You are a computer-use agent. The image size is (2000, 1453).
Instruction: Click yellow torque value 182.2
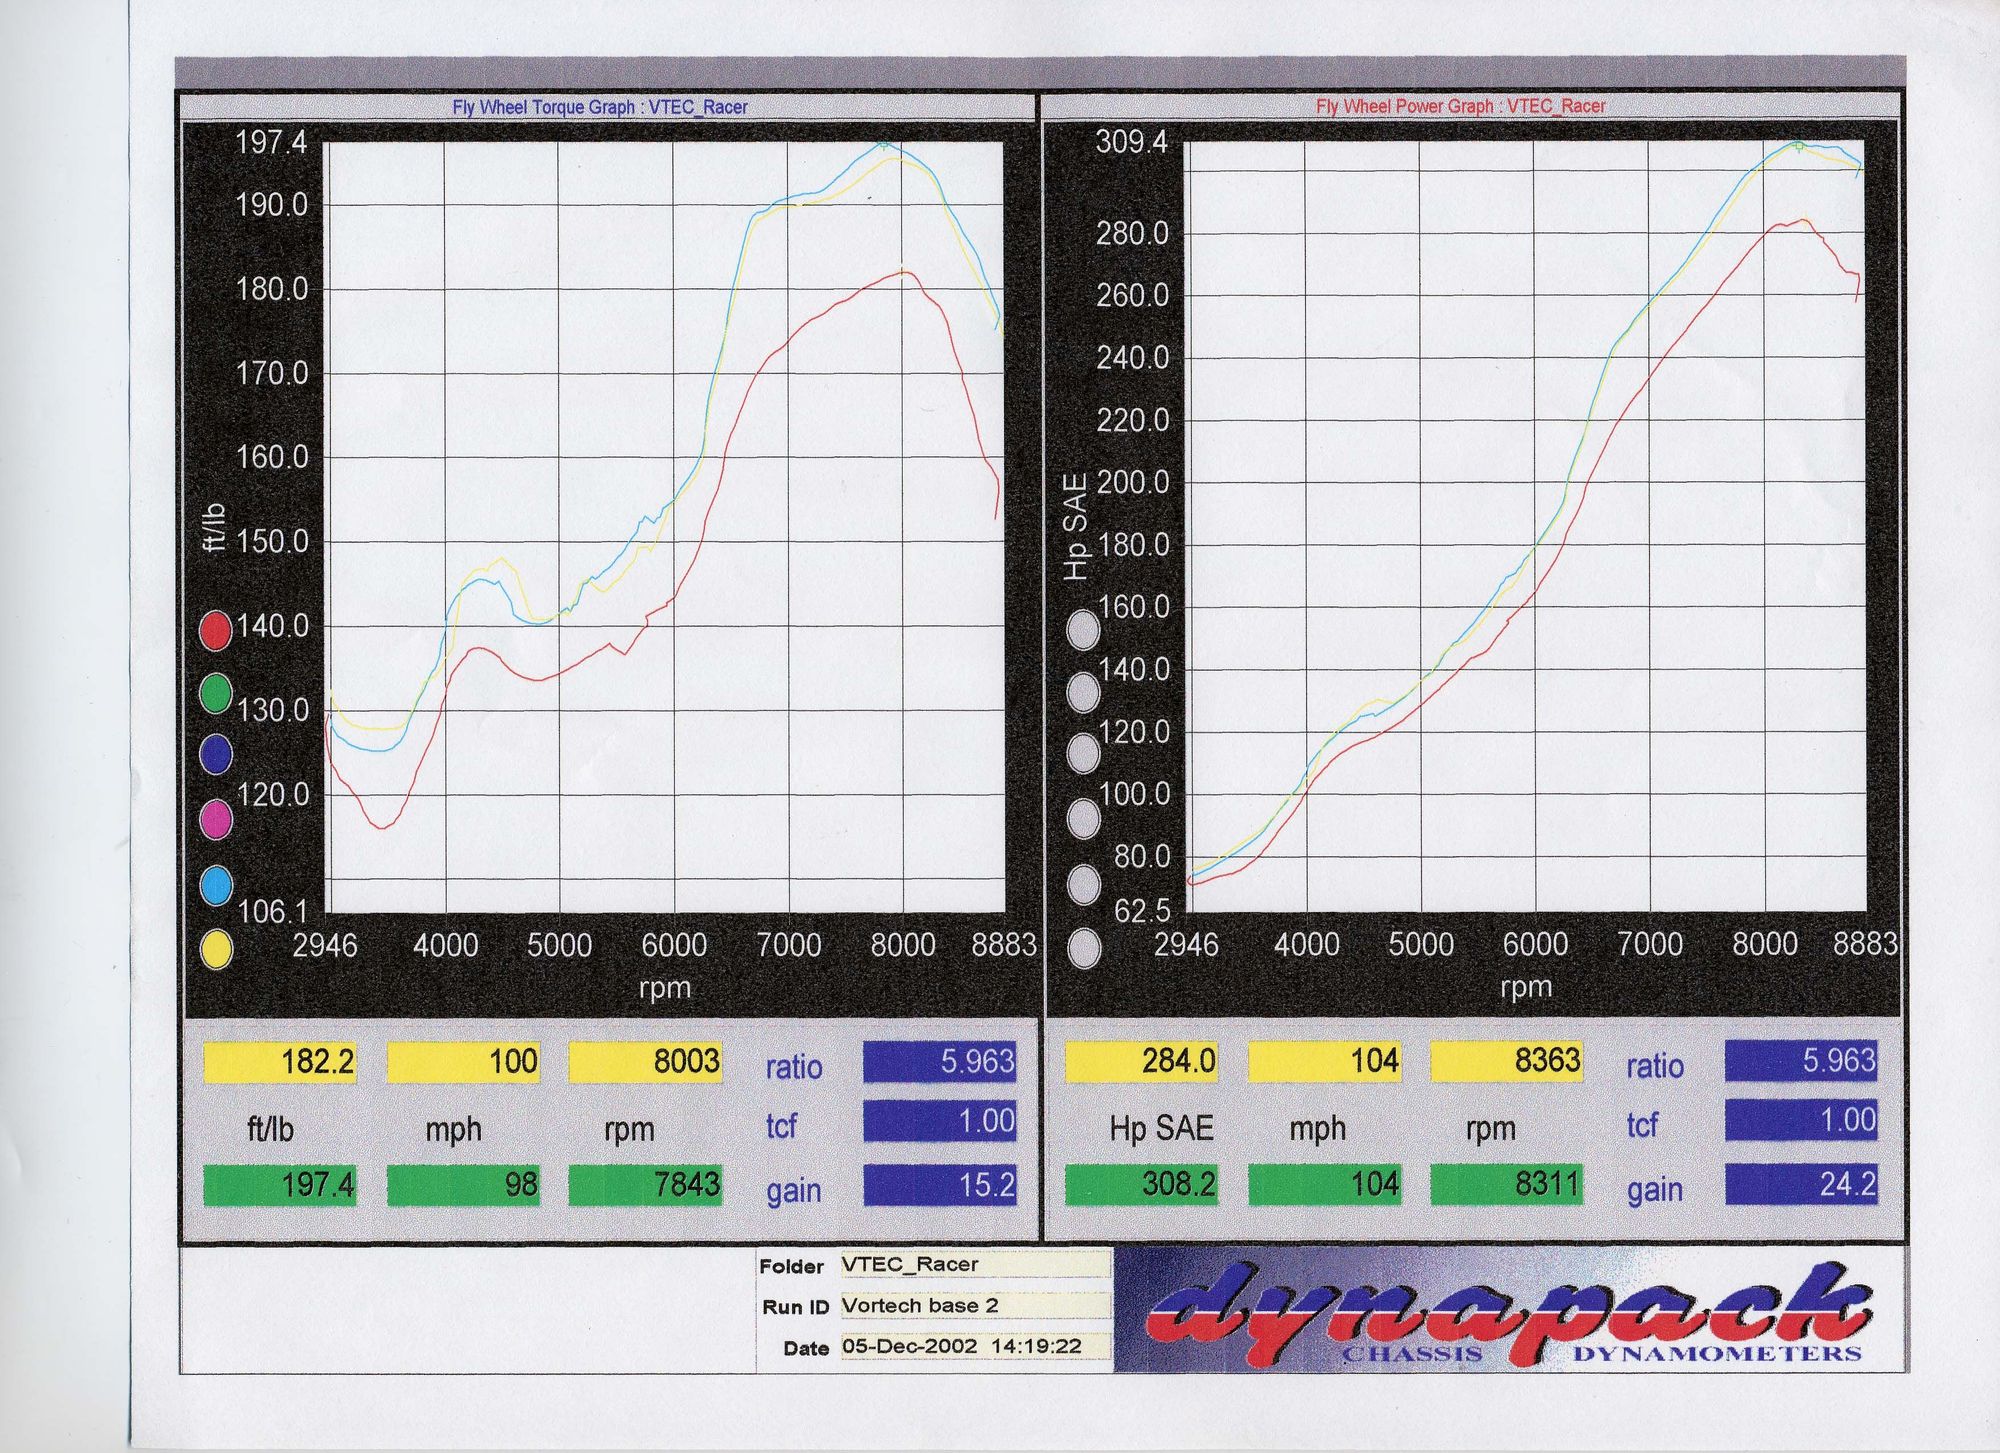coord(280,1062)
